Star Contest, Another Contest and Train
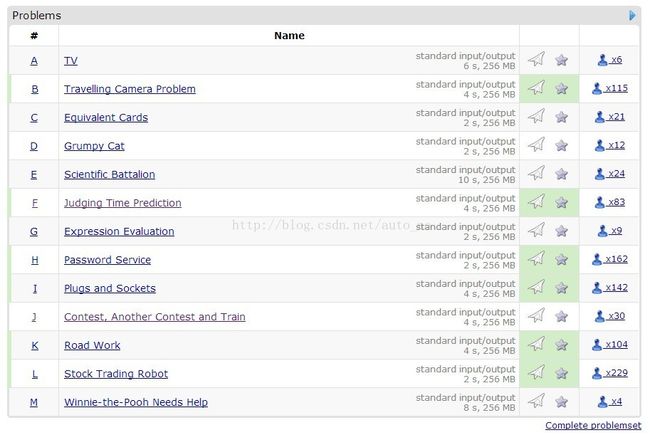650x435 pixels. point(561,316)
